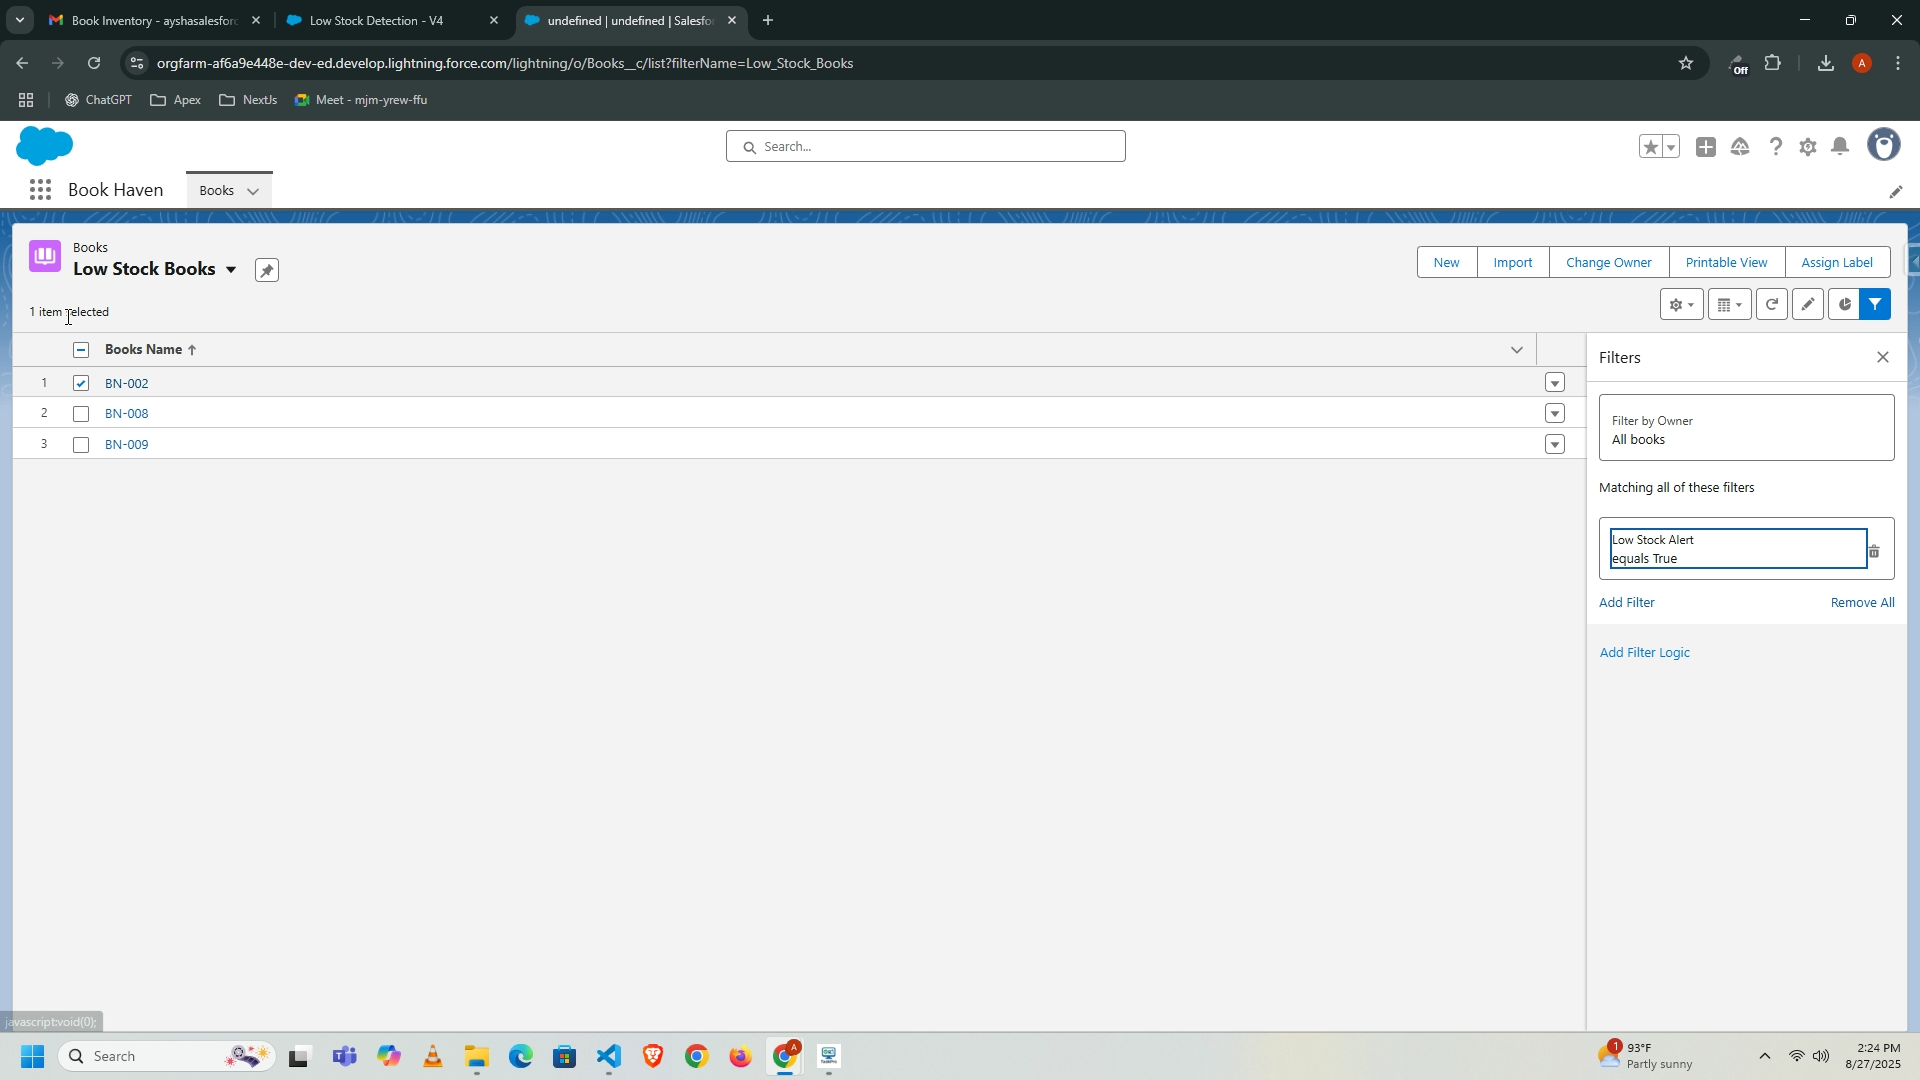Pin the Low Stock Books list view

coord(266,271)
